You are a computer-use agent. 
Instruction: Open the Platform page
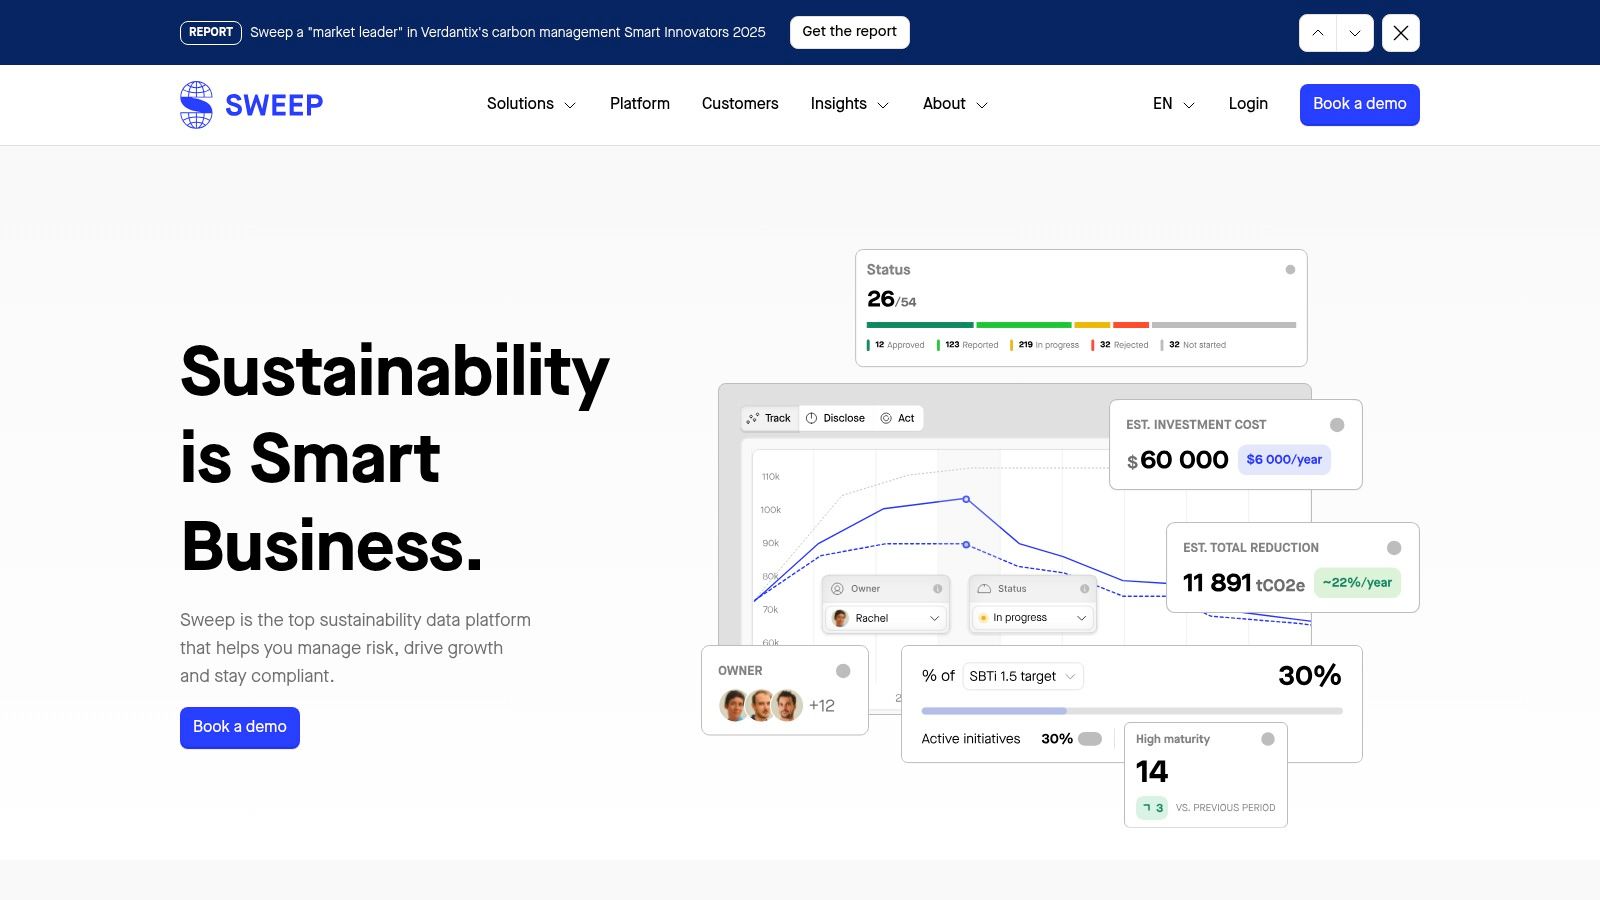(640, 104)
